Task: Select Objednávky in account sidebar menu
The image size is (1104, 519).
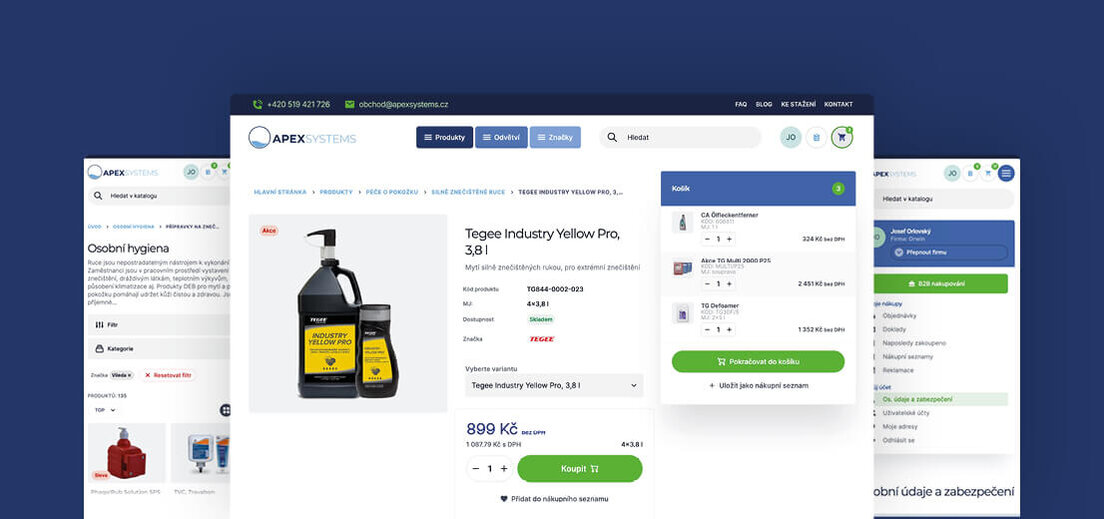Action: pyautogui.click(x=901, y=315)
